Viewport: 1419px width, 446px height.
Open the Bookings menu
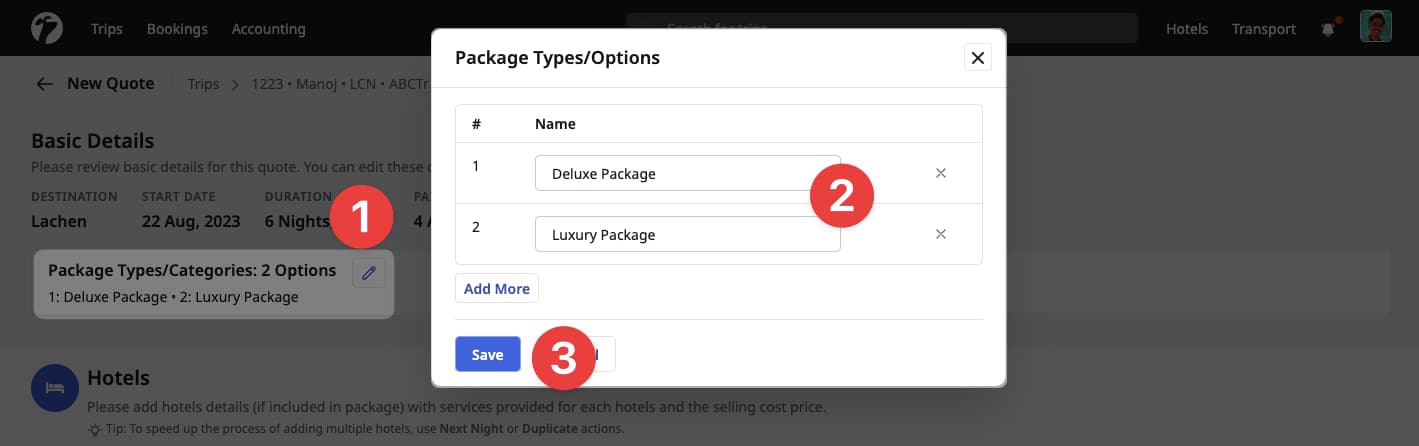pos(177,29)
